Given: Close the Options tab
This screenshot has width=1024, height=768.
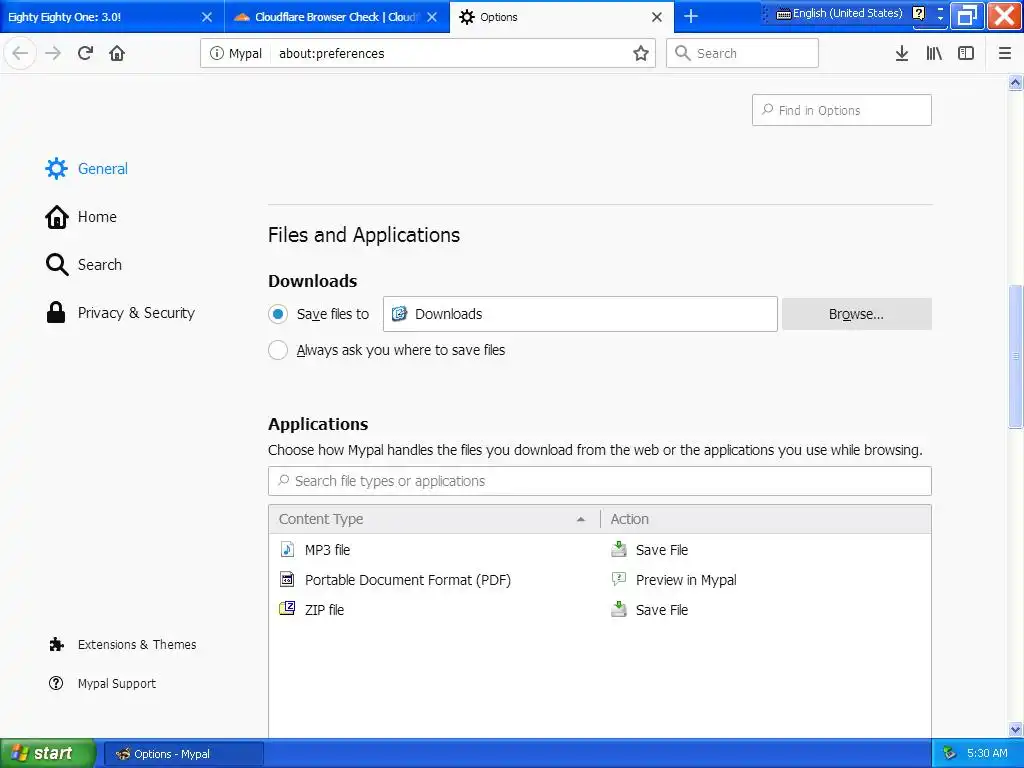Looking at the screenshot, I should [x=657, y=17].
